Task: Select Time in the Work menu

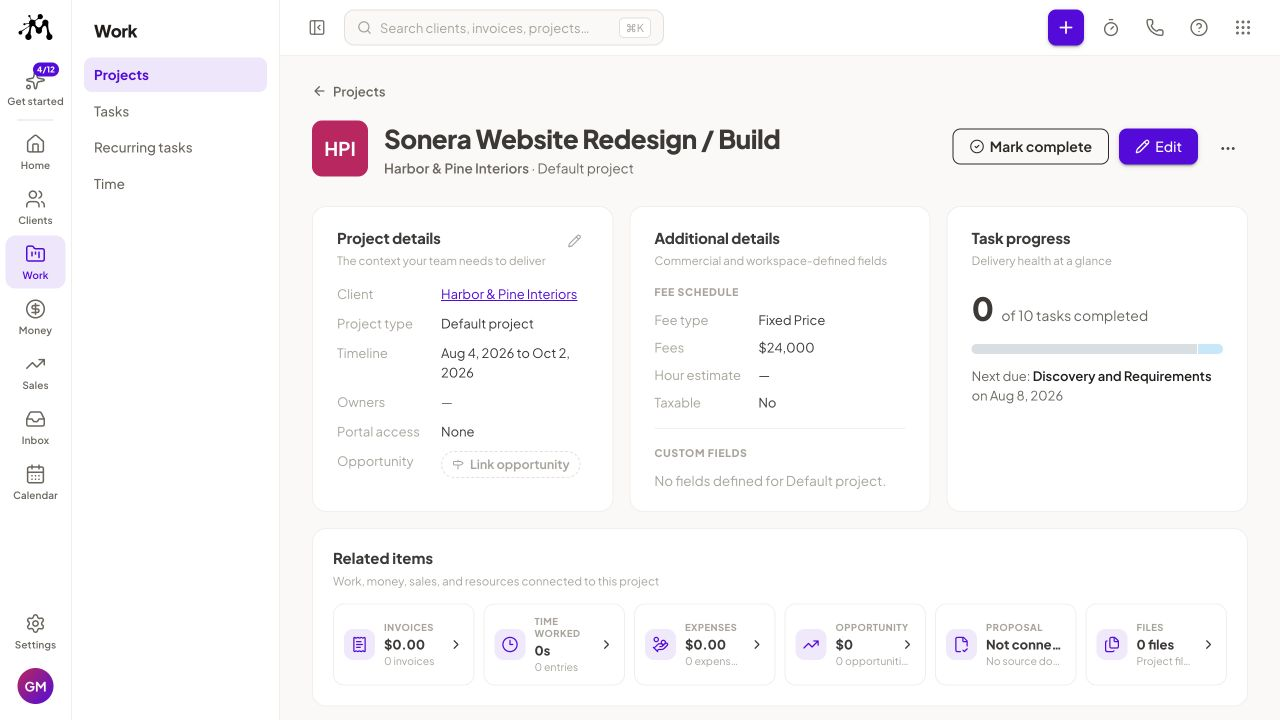Action: (175, 184)
